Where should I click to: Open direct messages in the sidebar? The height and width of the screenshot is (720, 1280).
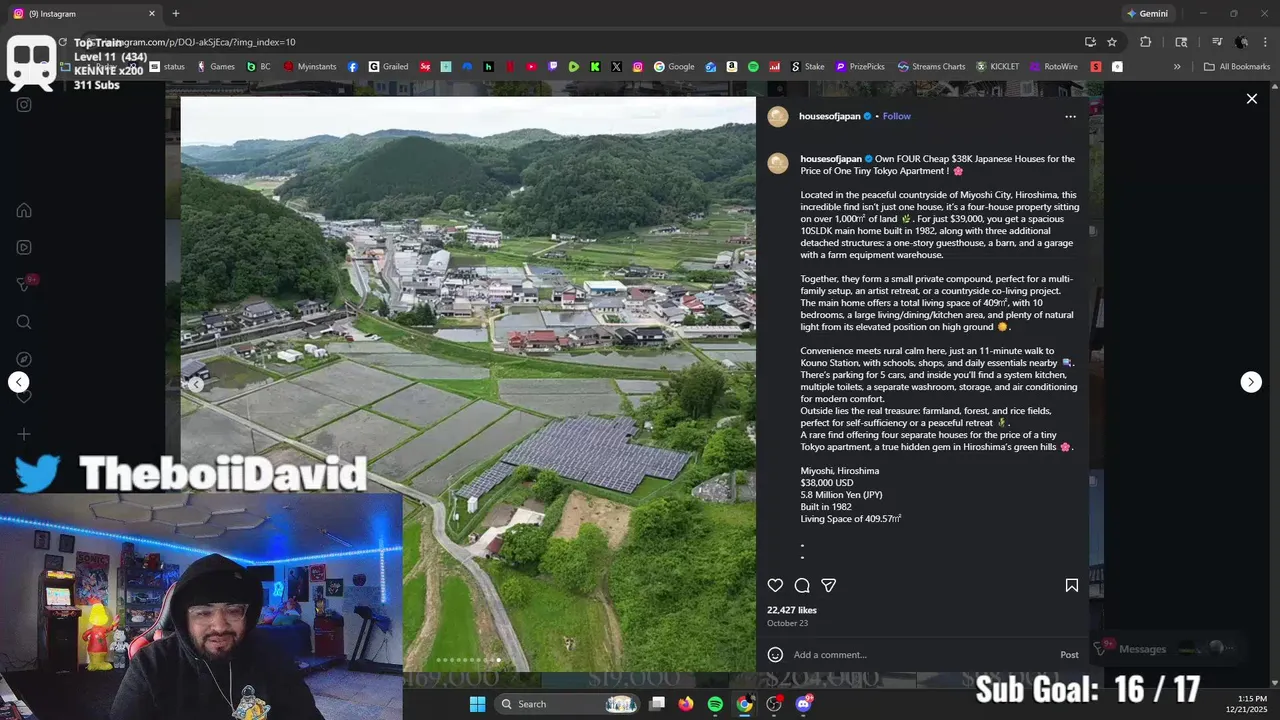[x=24, y=285]
